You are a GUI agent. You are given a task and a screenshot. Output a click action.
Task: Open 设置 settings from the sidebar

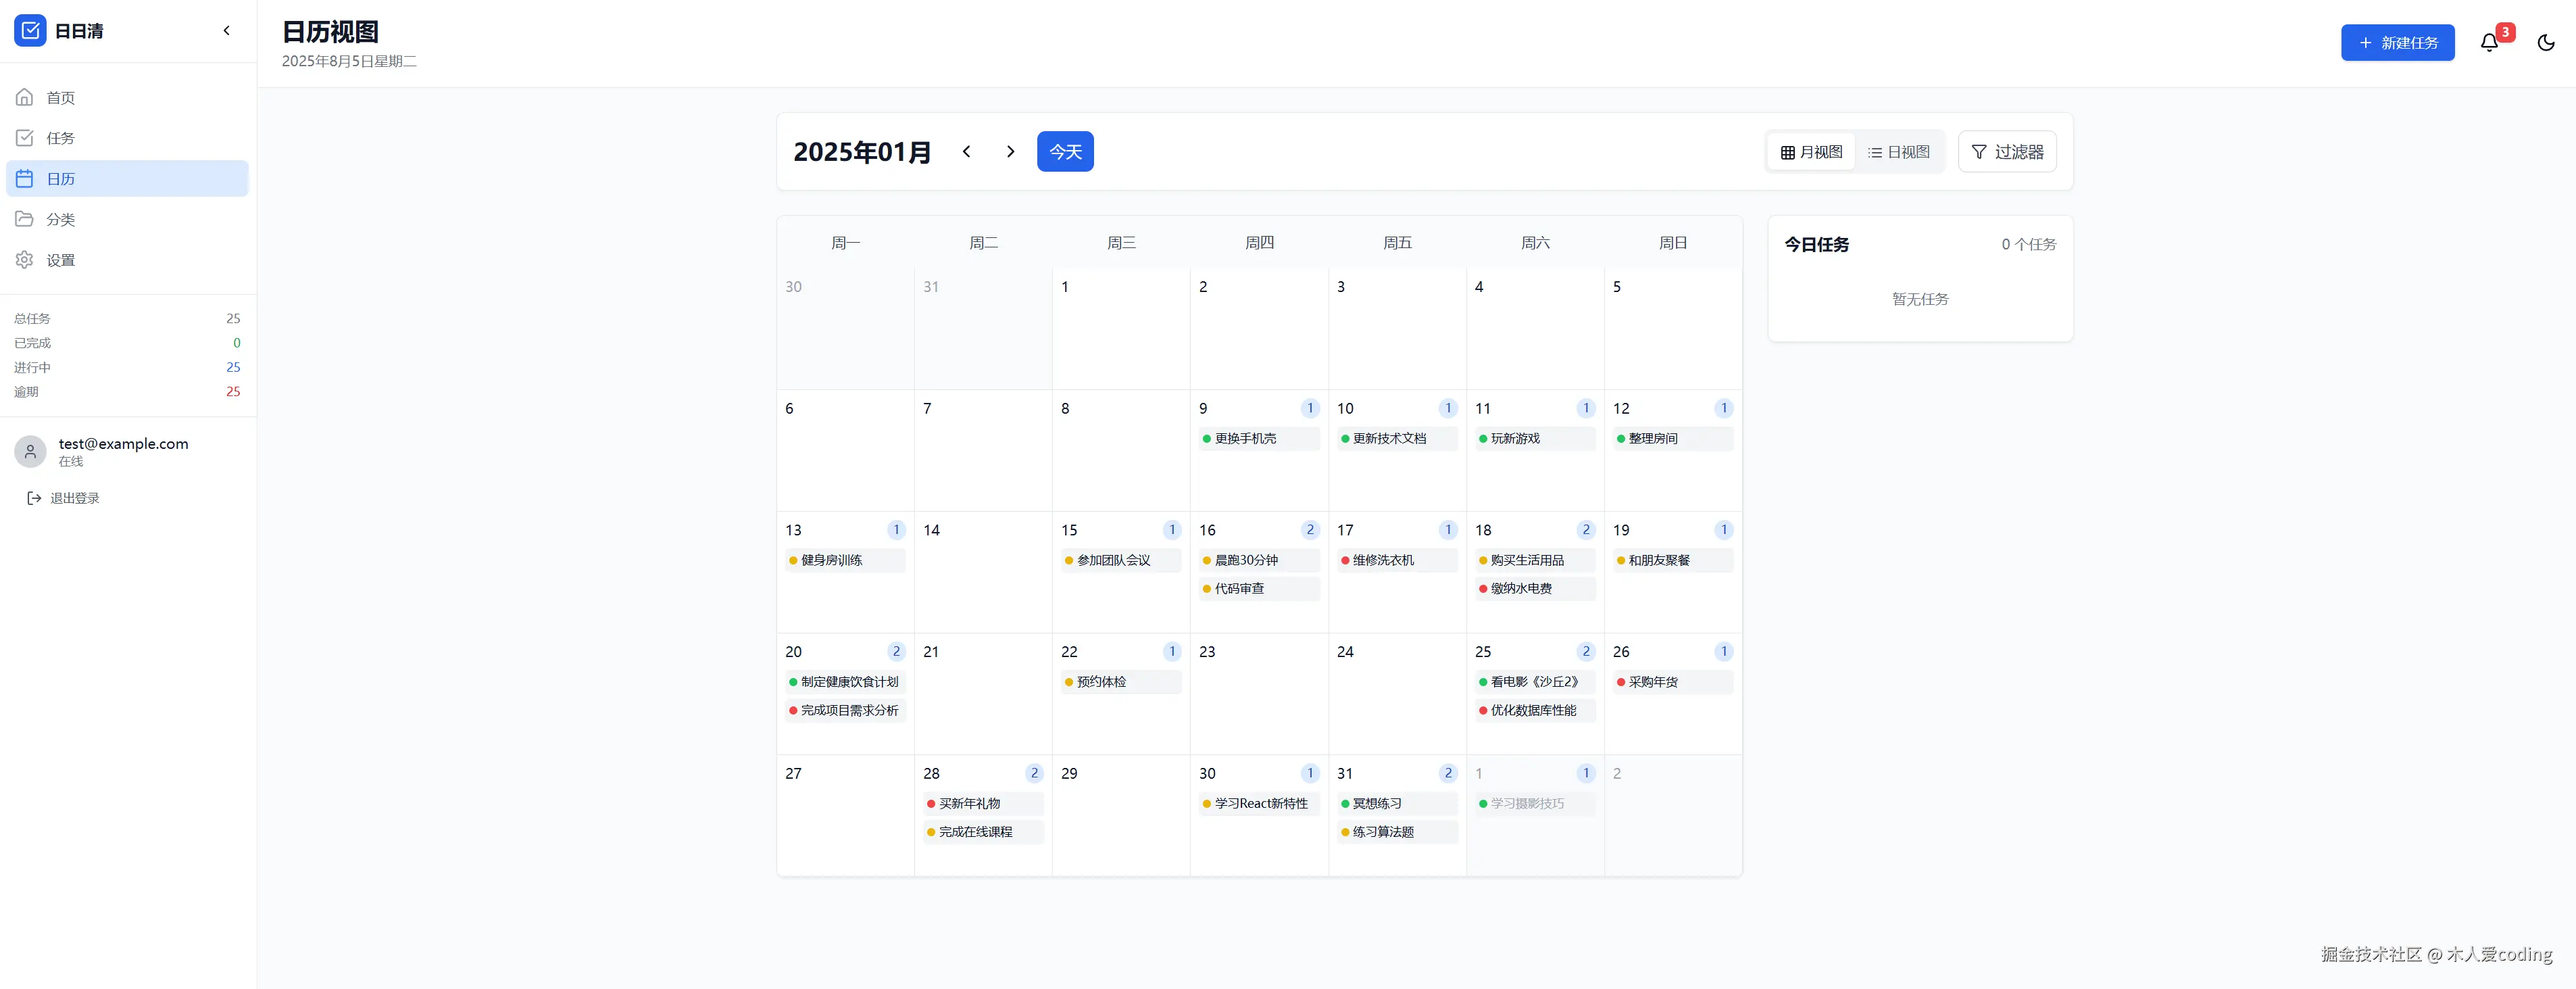[60, 260]
